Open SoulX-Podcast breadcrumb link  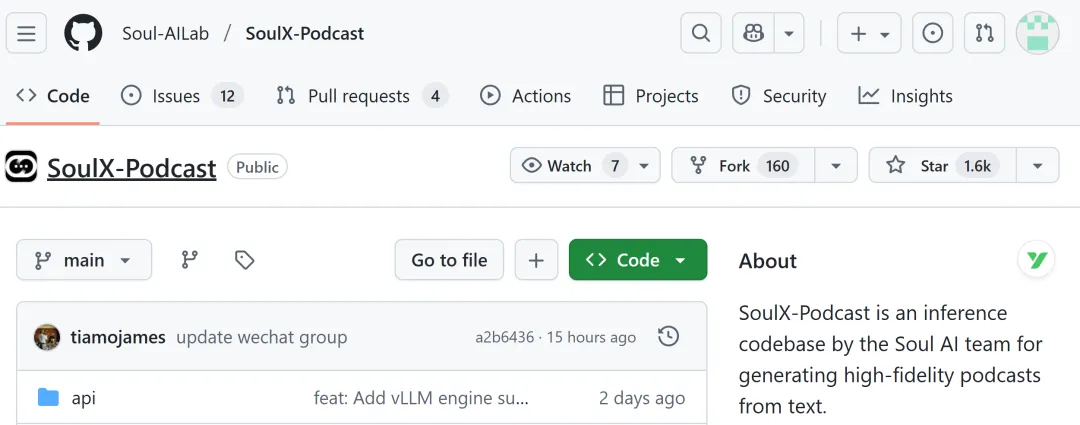(x=304, y=33)
